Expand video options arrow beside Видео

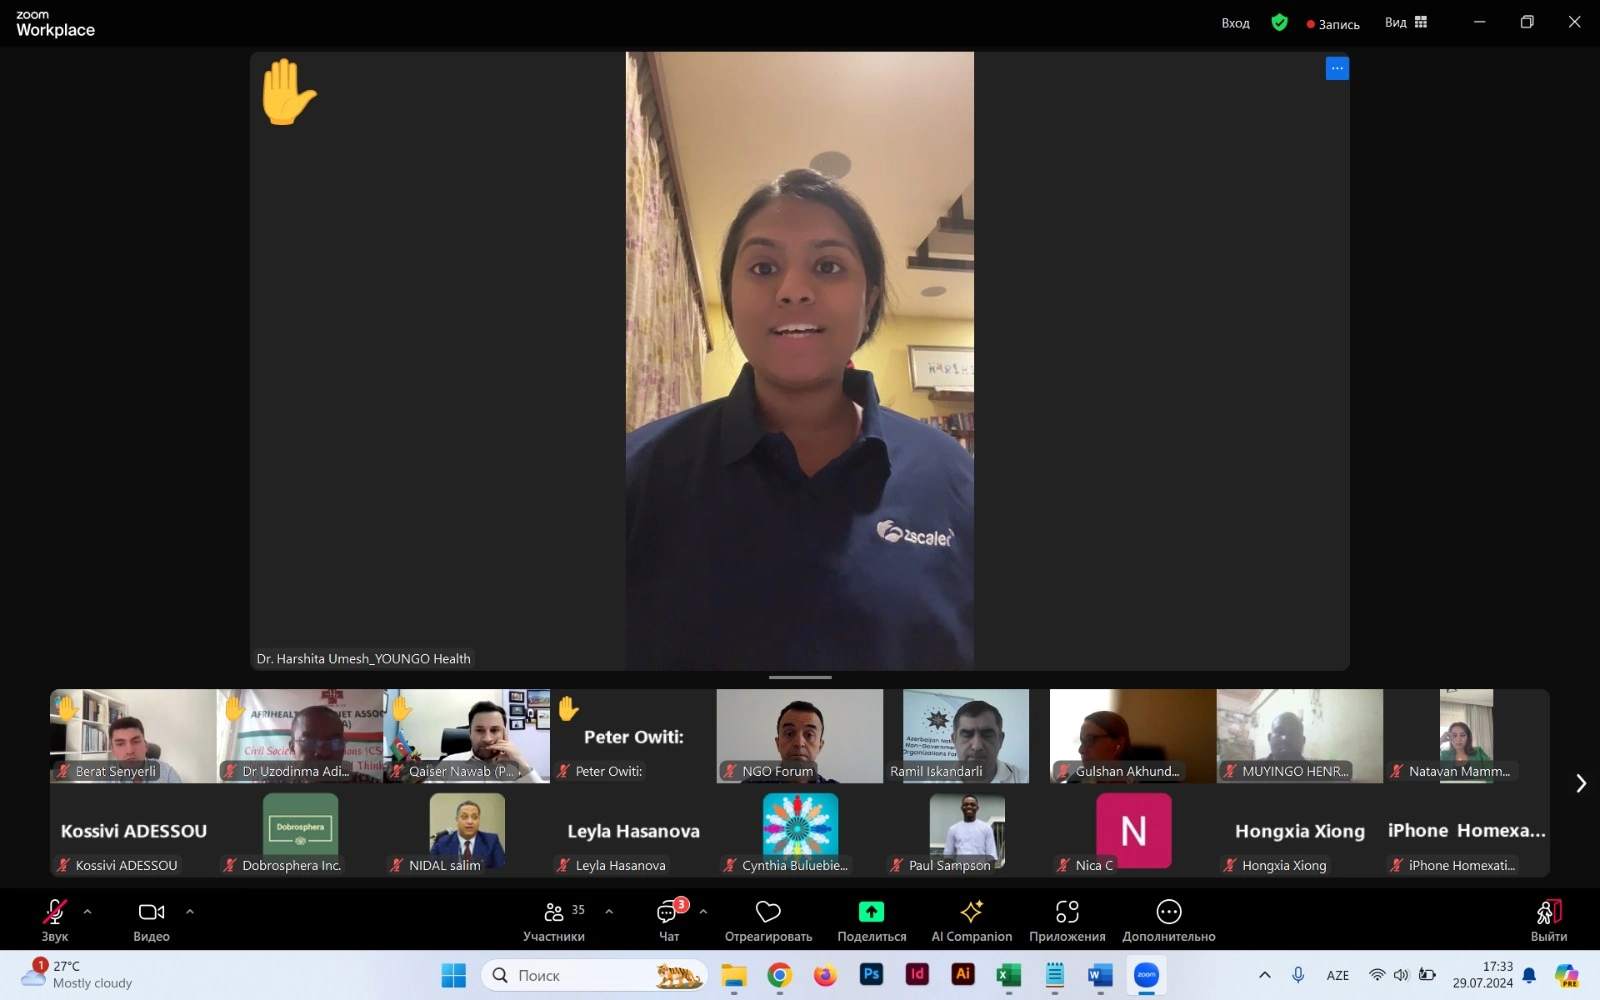[190, 911]
